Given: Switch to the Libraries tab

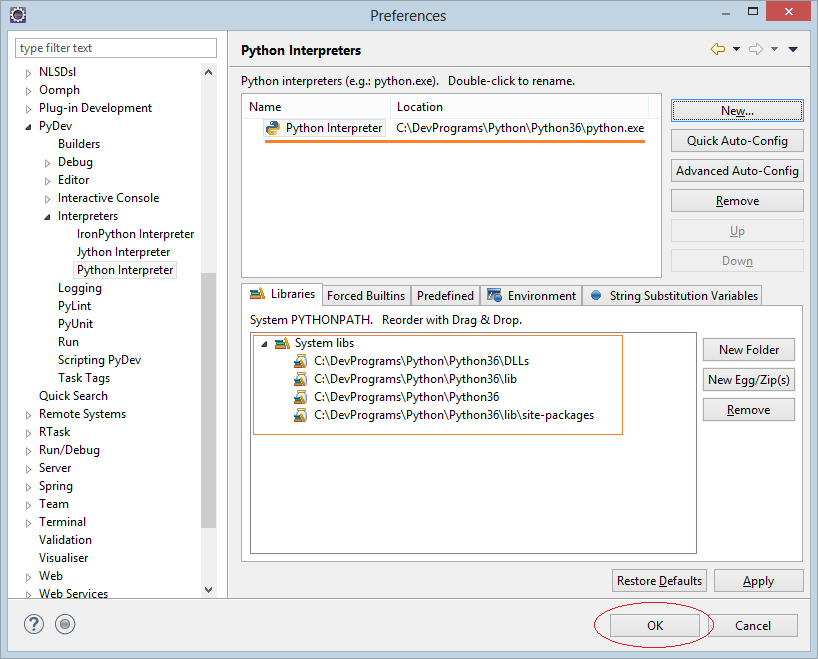Looking at the screenshot, I should coord(282,294).
